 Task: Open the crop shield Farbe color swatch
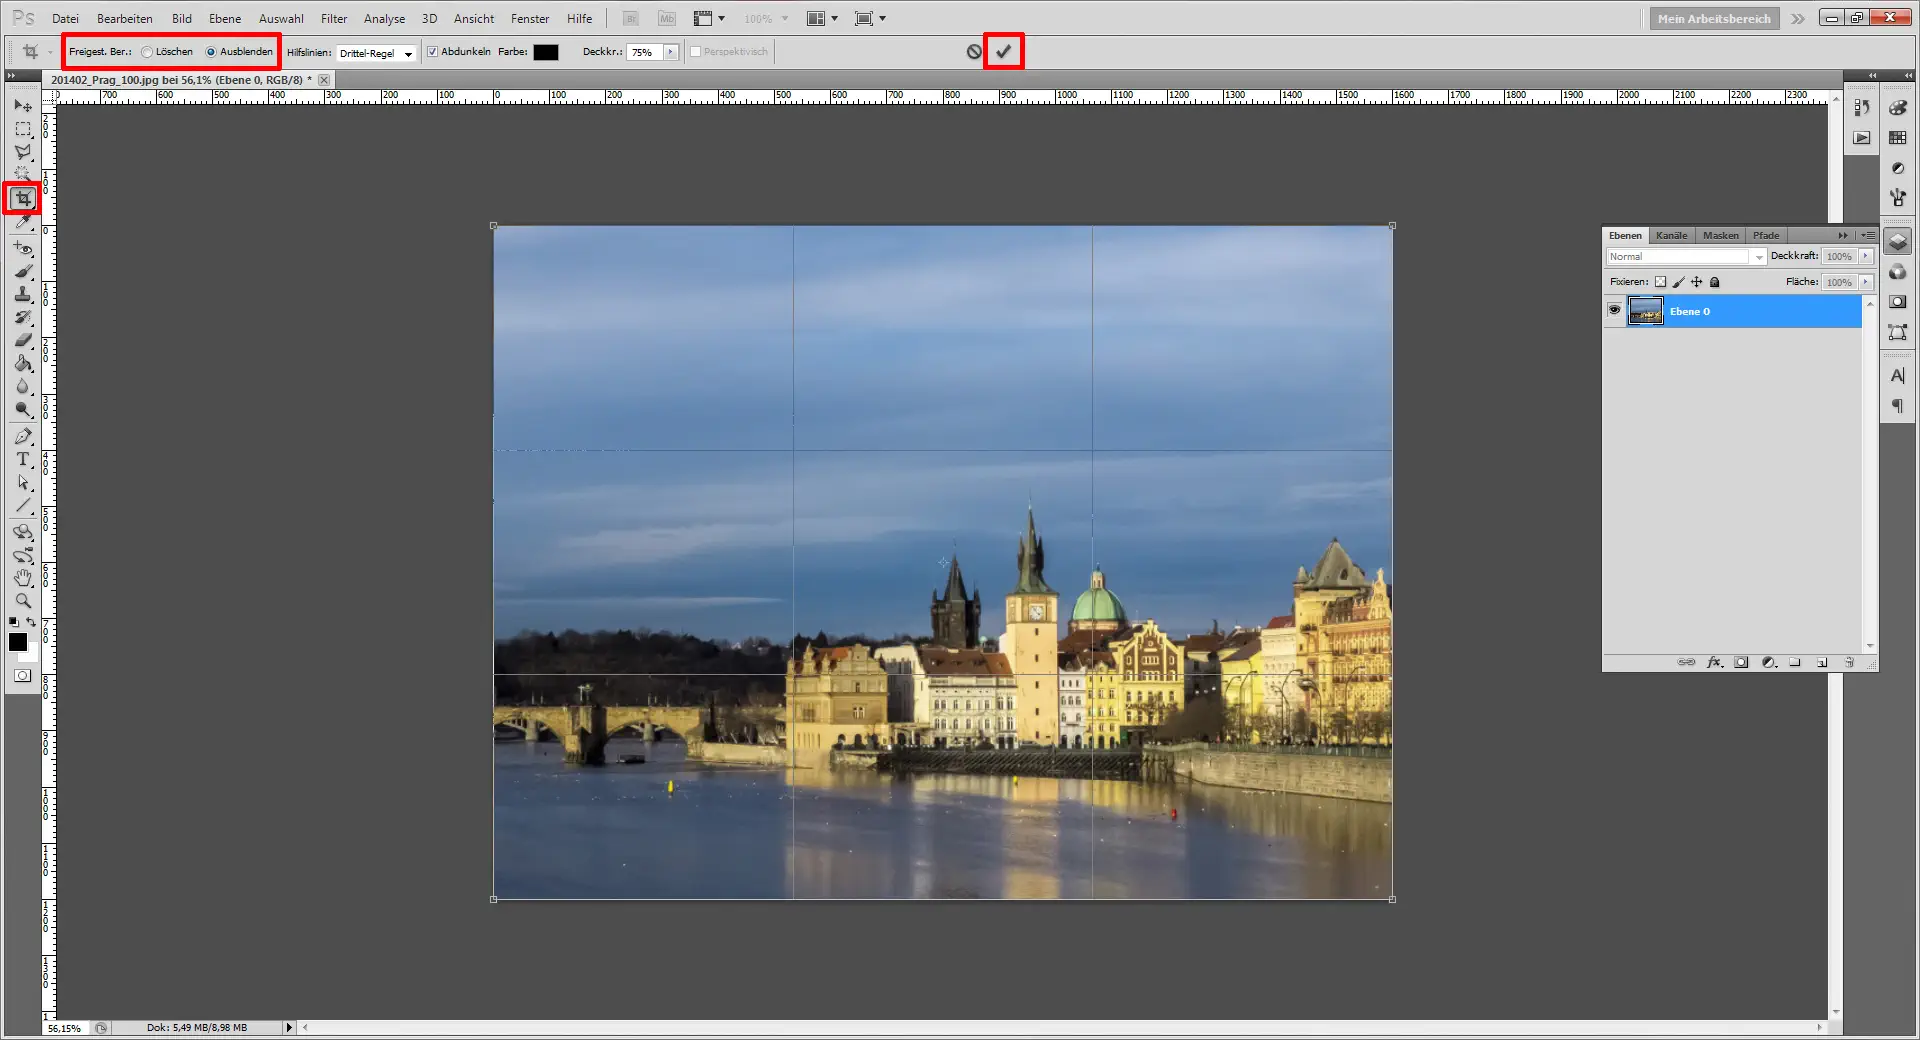click(546, 51)
